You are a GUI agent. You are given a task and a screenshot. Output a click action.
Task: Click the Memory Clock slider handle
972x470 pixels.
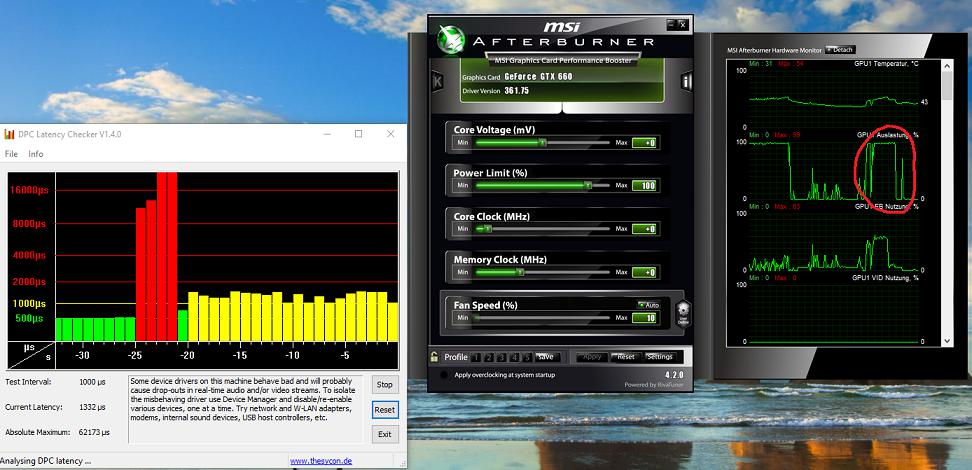tap(521, 272)
